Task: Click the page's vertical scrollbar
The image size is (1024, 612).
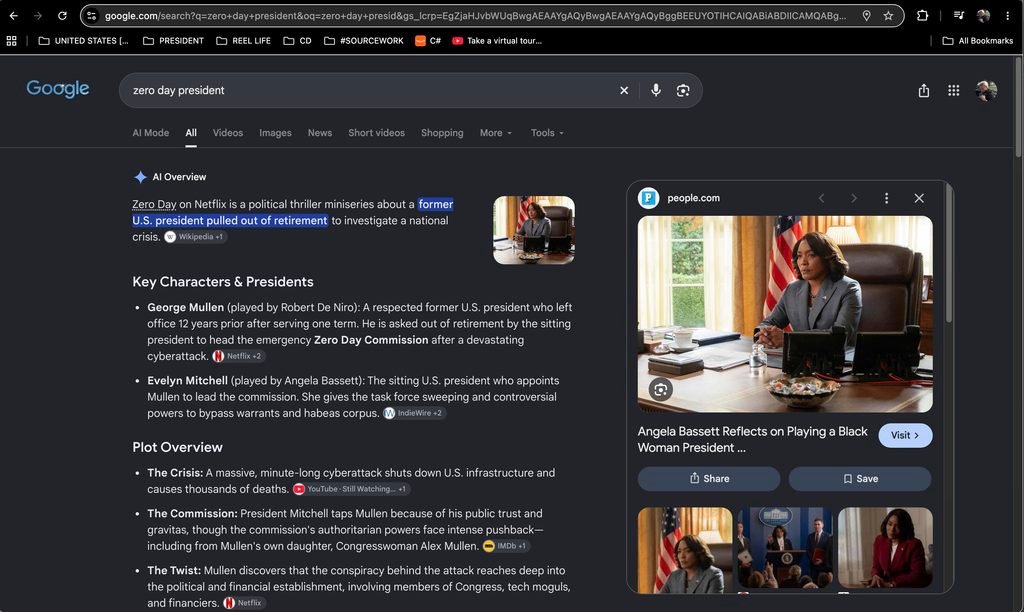Action: point(1017,108)
